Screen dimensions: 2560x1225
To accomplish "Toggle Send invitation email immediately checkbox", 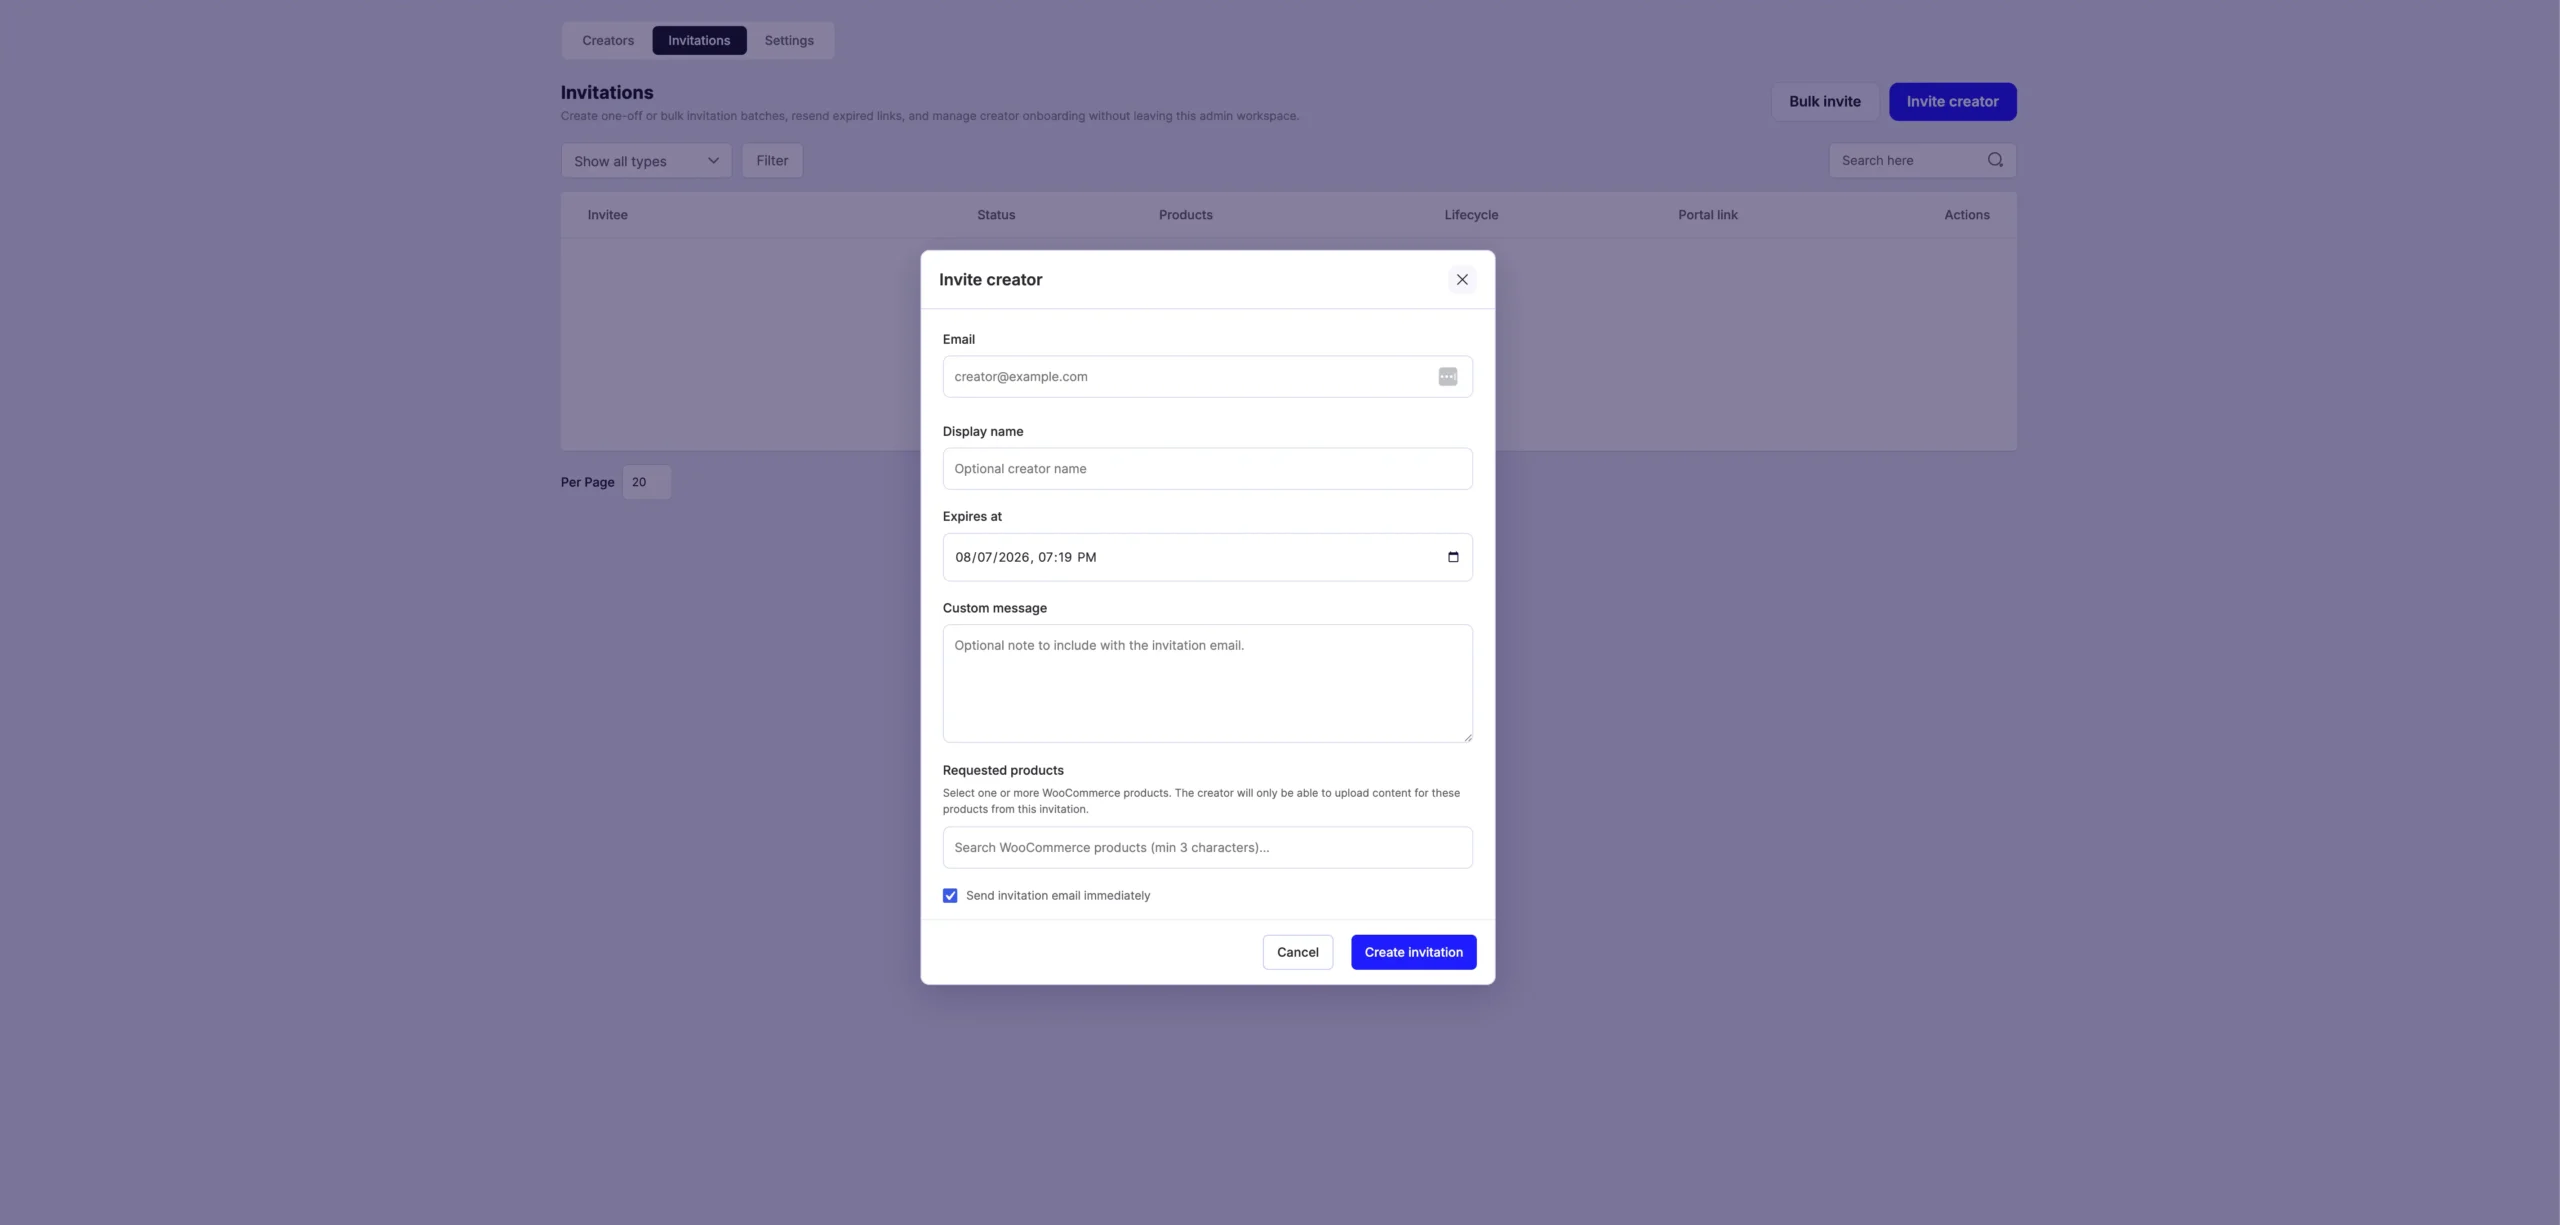I will (x=950, y=896).
